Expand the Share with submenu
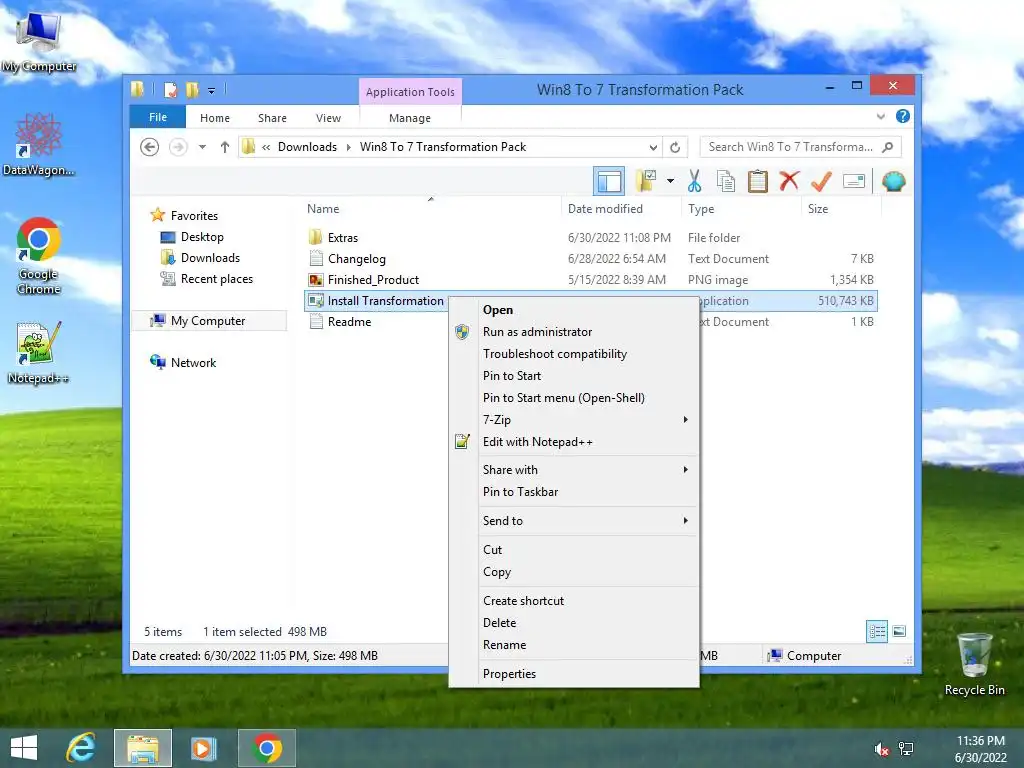 574,470
